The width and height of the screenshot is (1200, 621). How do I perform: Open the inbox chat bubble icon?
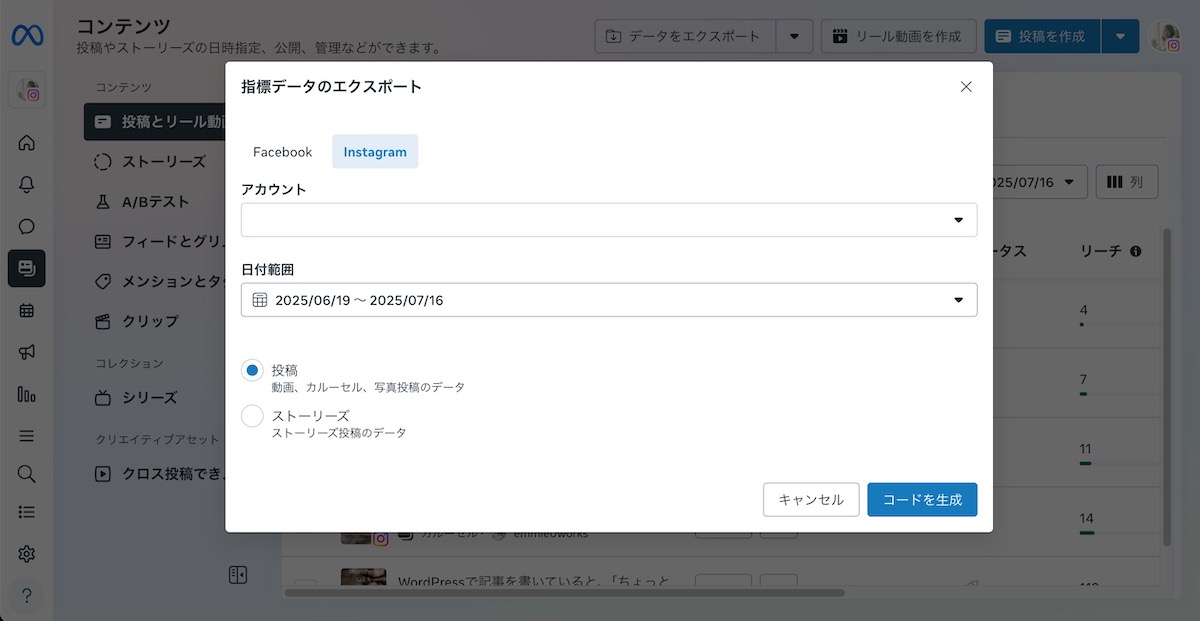[x=27, y=227]
